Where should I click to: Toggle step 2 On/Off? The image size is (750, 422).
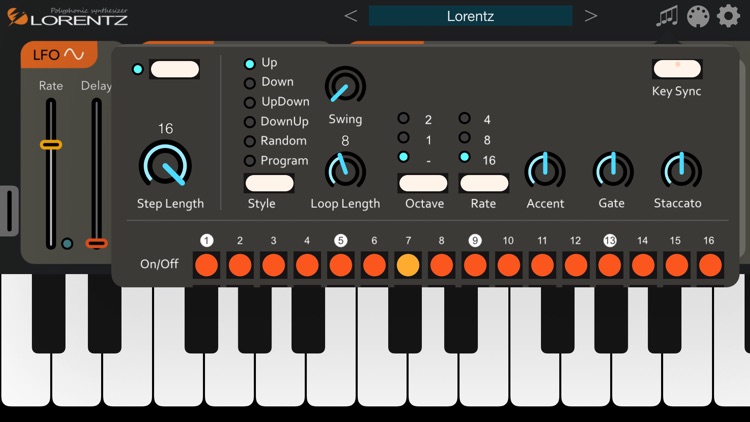coord(240,265)
